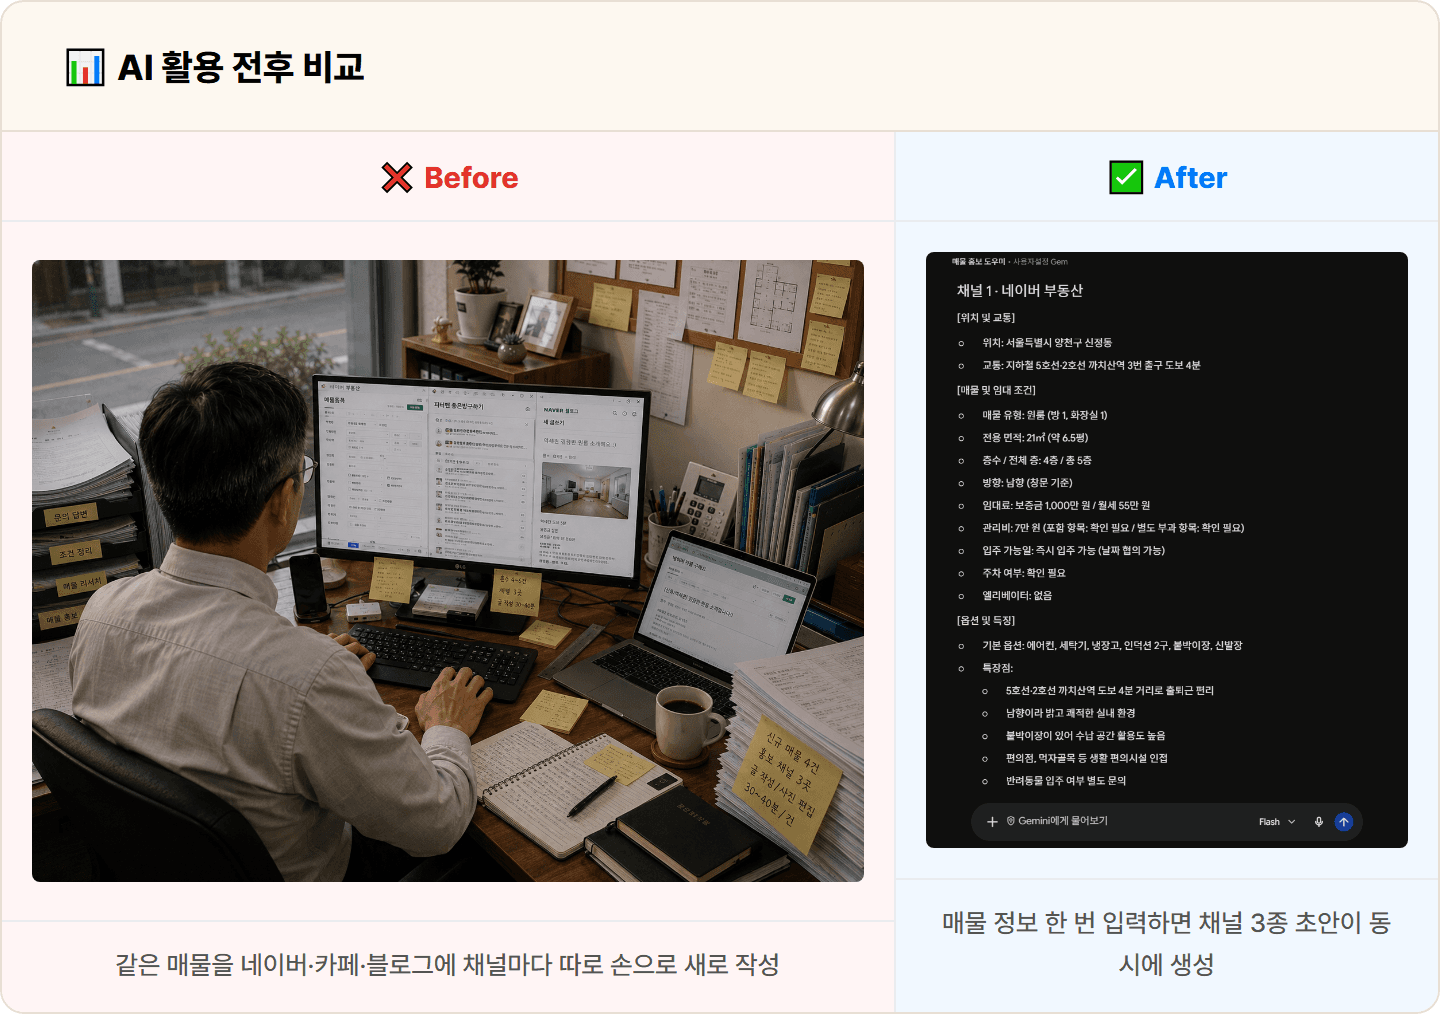Click the 'AI 활용 전후 비교' title
This screenshot has height=1016, width=1440.
coord(241,68)
